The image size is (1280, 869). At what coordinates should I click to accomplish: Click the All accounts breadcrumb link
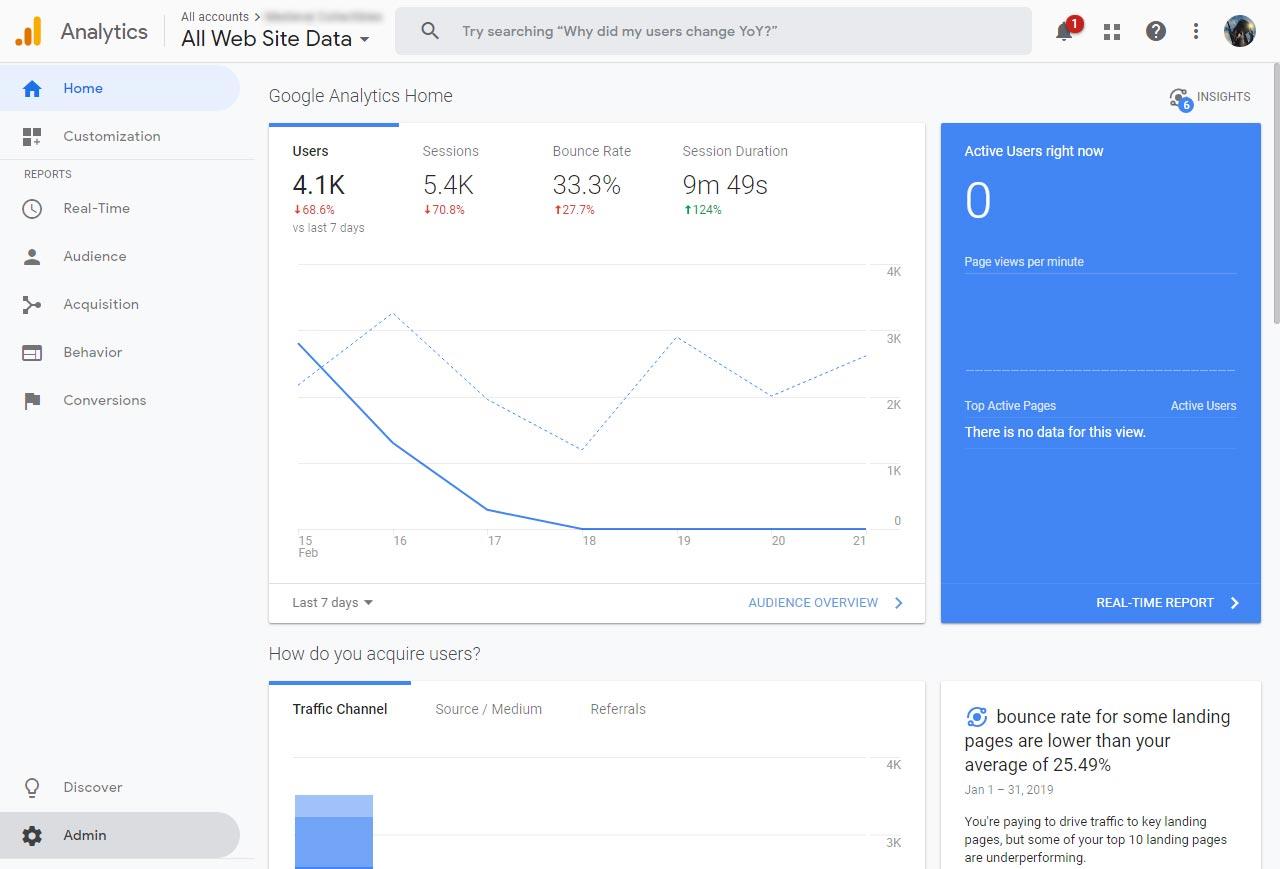tap(215, 17)
